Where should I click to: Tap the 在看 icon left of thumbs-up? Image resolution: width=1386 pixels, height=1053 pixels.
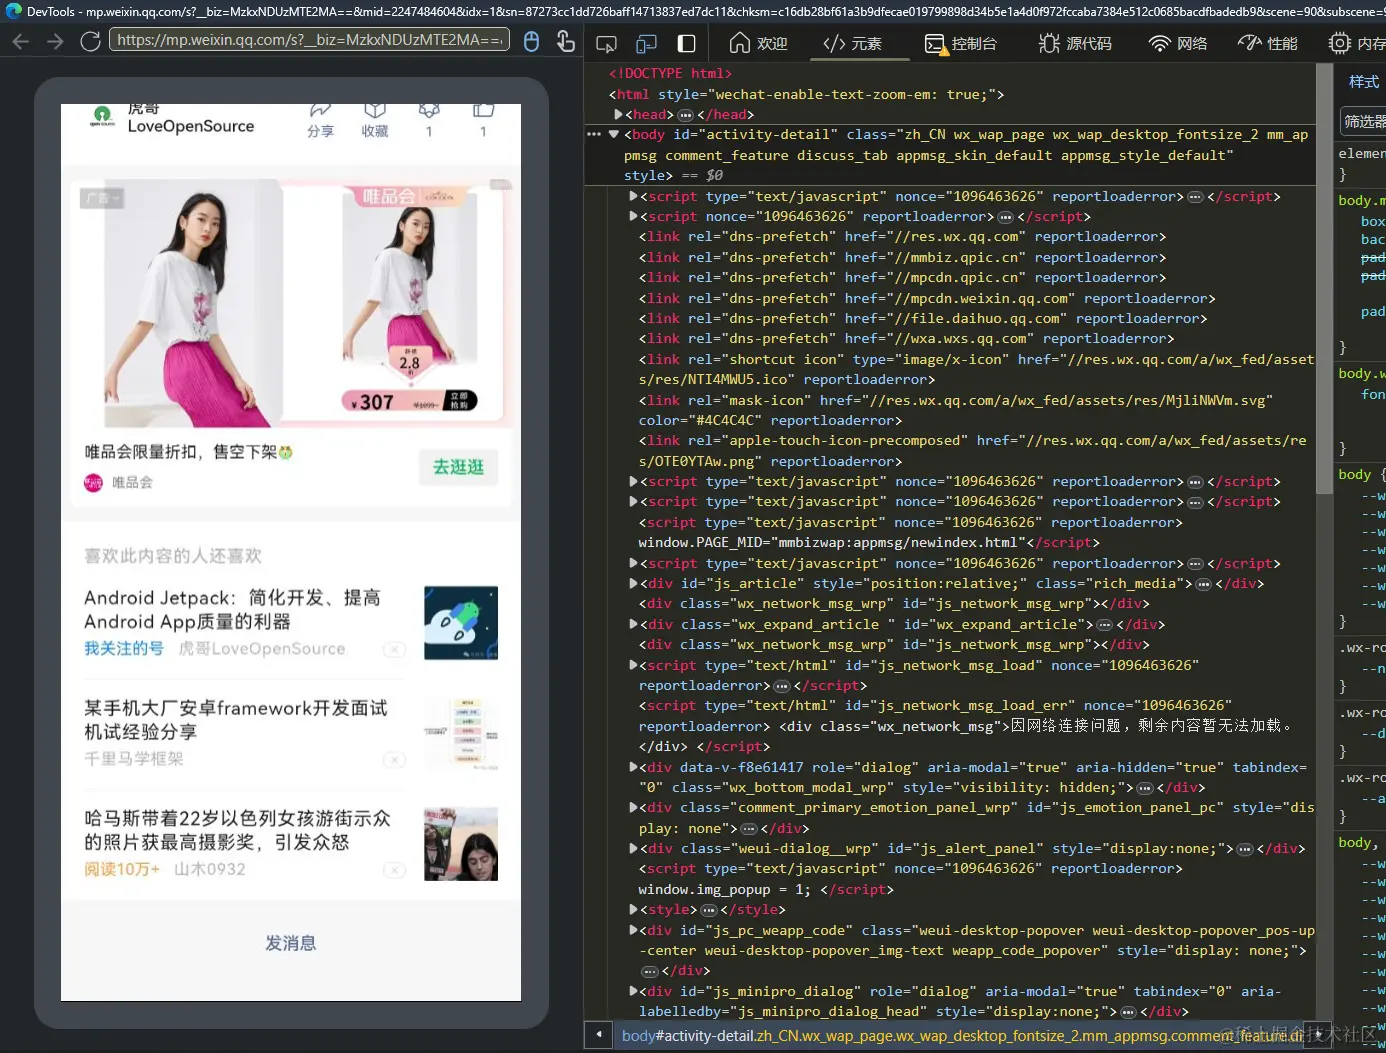pos(429,120)
